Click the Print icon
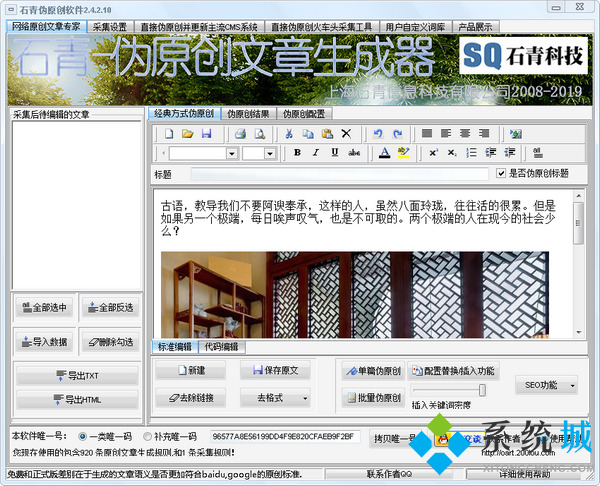The image size is (600, 486). (x=240, y=134)
